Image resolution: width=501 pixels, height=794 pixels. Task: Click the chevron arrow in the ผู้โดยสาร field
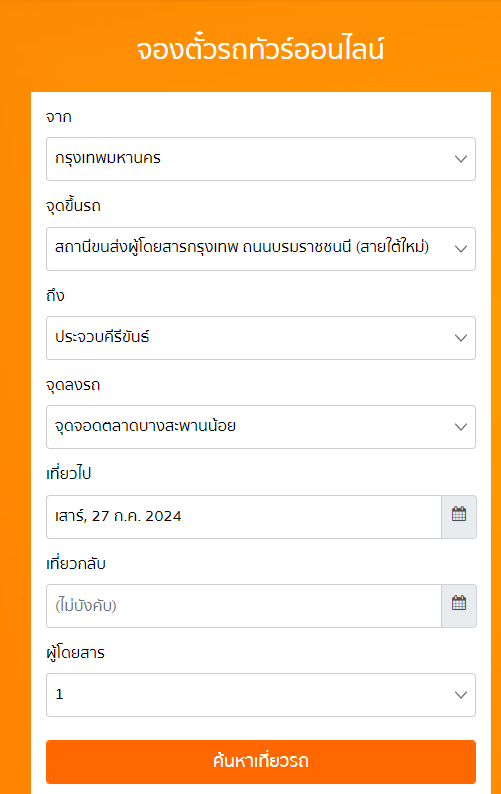point(460,695)
